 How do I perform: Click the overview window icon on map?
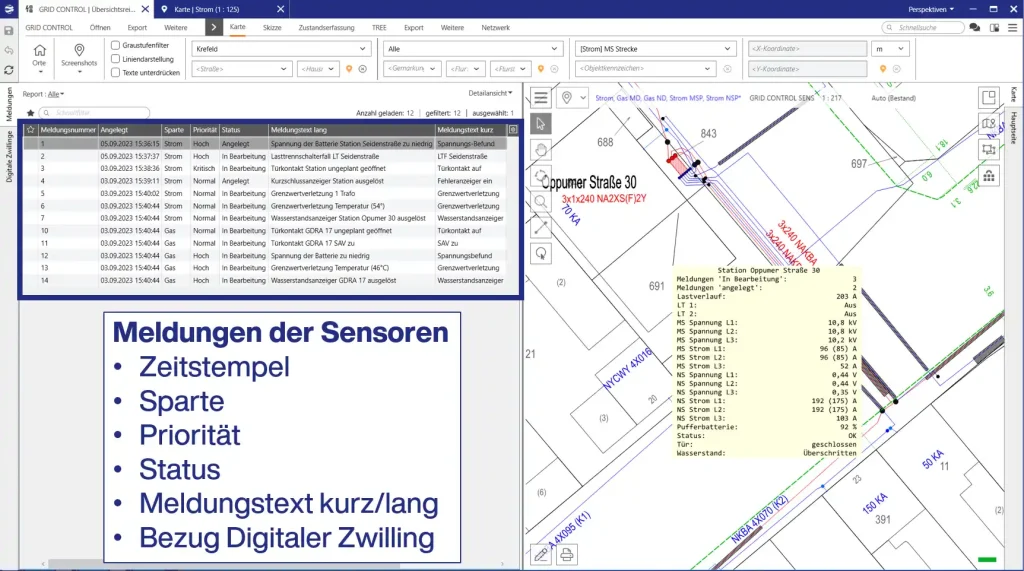pyautogui.click(x=989, y=97)
